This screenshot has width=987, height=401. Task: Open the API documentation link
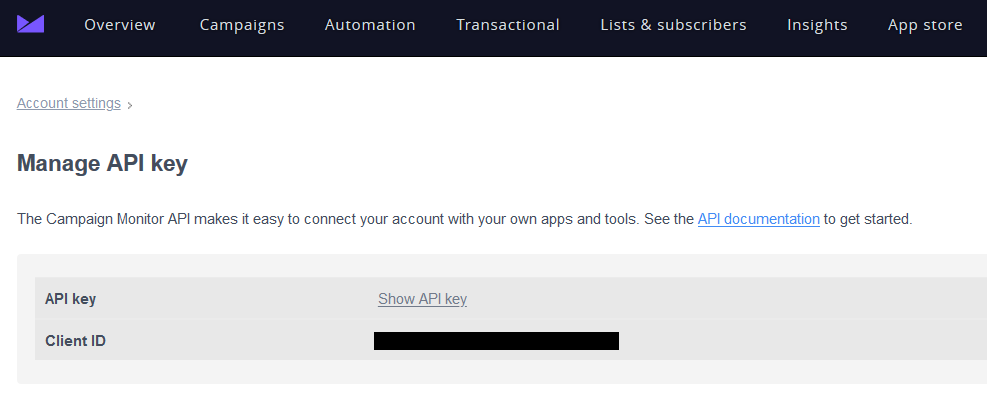point(758,218)
